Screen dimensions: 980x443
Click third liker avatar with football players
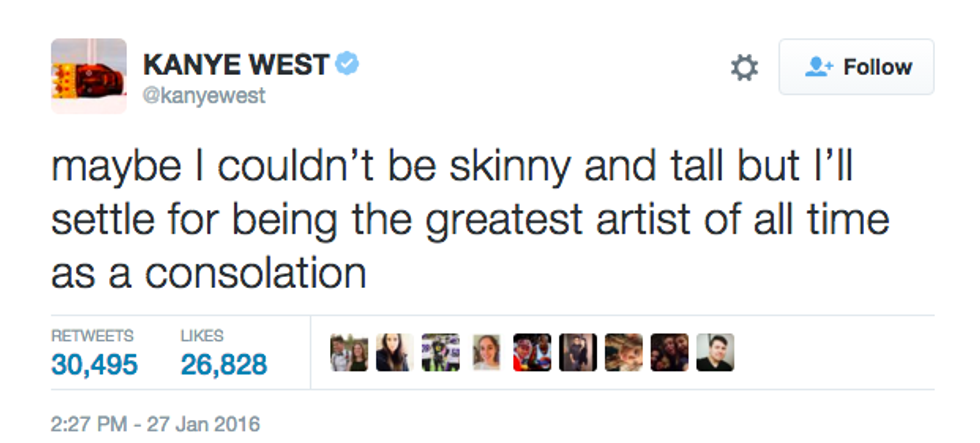coord(441,353)
